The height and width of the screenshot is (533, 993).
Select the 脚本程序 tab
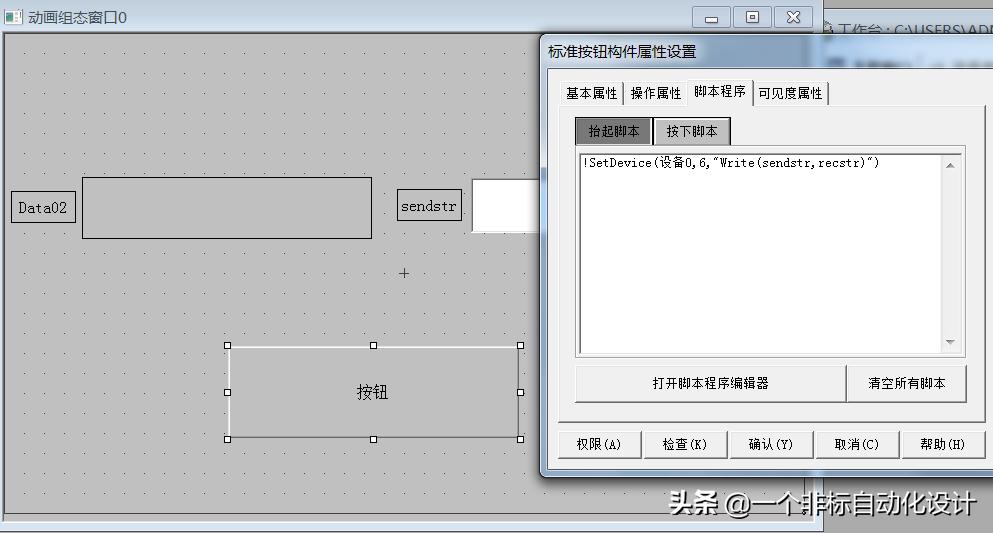720,92
